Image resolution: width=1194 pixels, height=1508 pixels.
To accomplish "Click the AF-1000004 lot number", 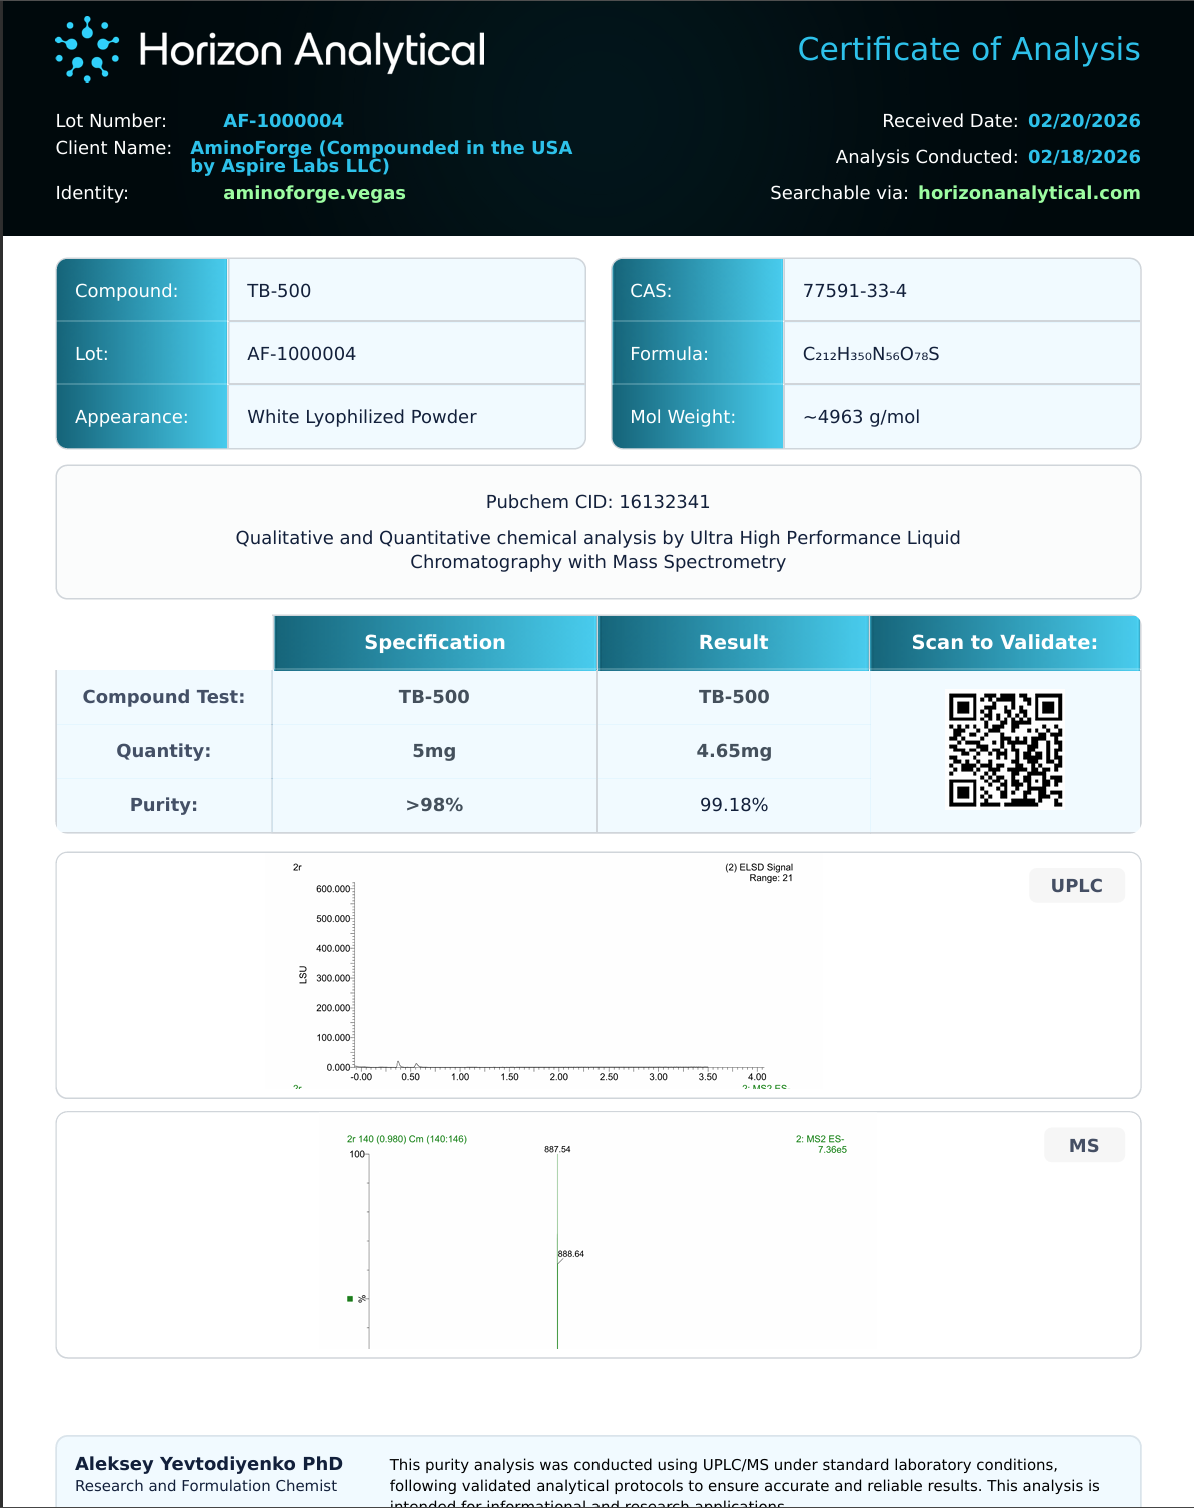I will point(283,121).
